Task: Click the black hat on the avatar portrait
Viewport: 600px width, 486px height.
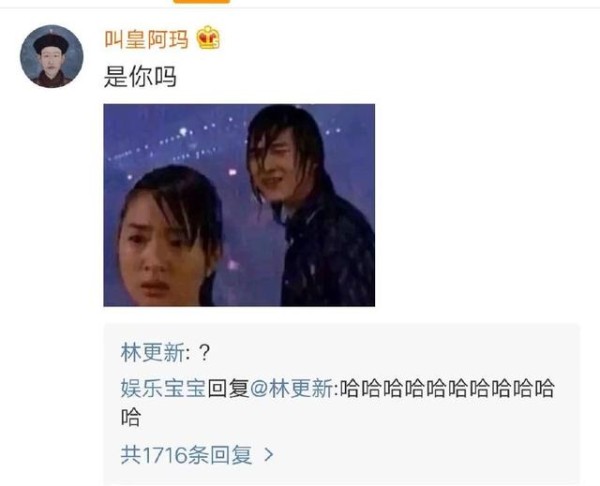Action: pos(51,43)
